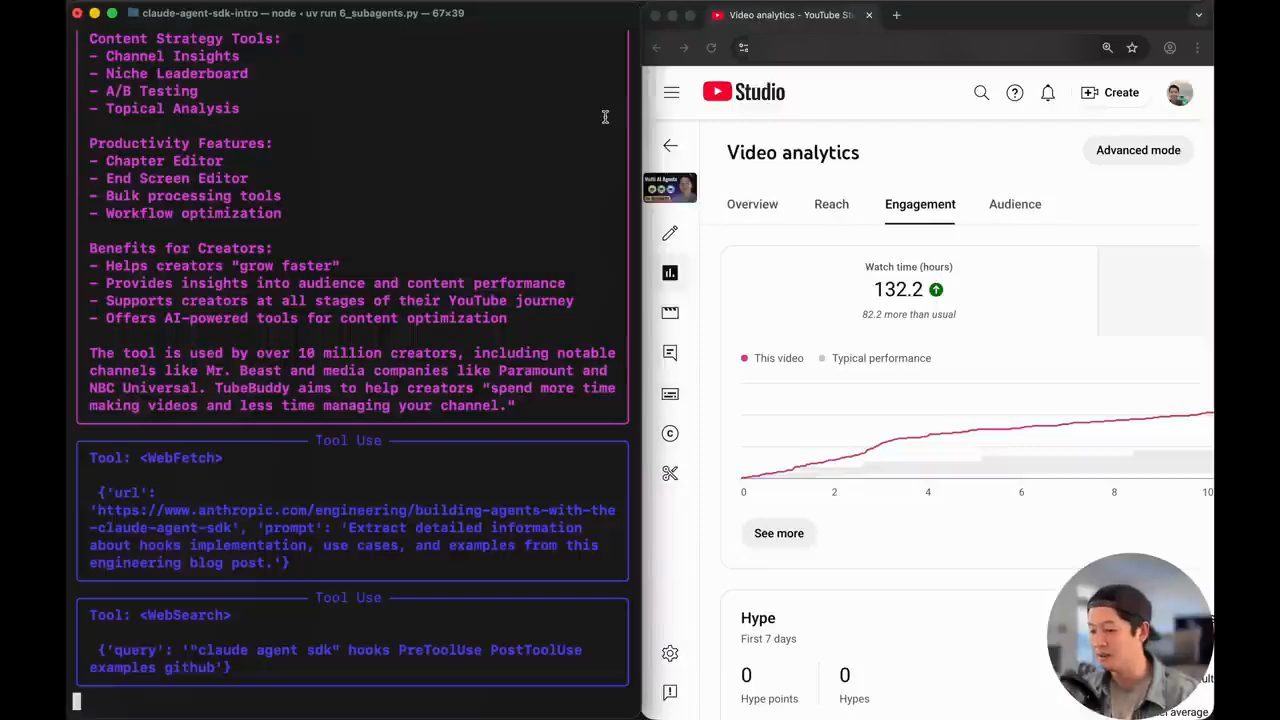Click the video thumbnail in sidebar

pyautogui.click(x=670, y=188)
